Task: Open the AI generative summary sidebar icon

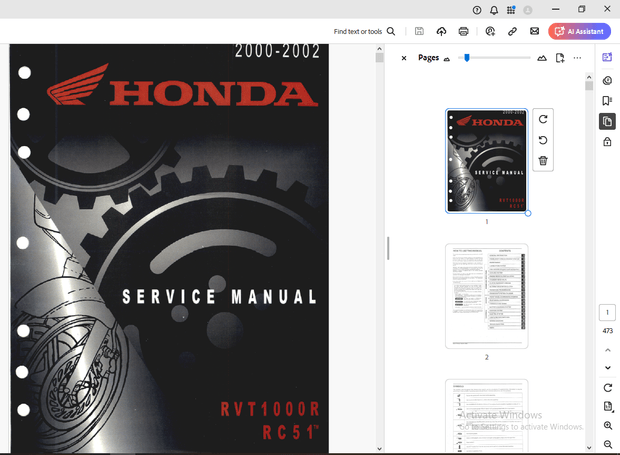Action: click(607, 57)
